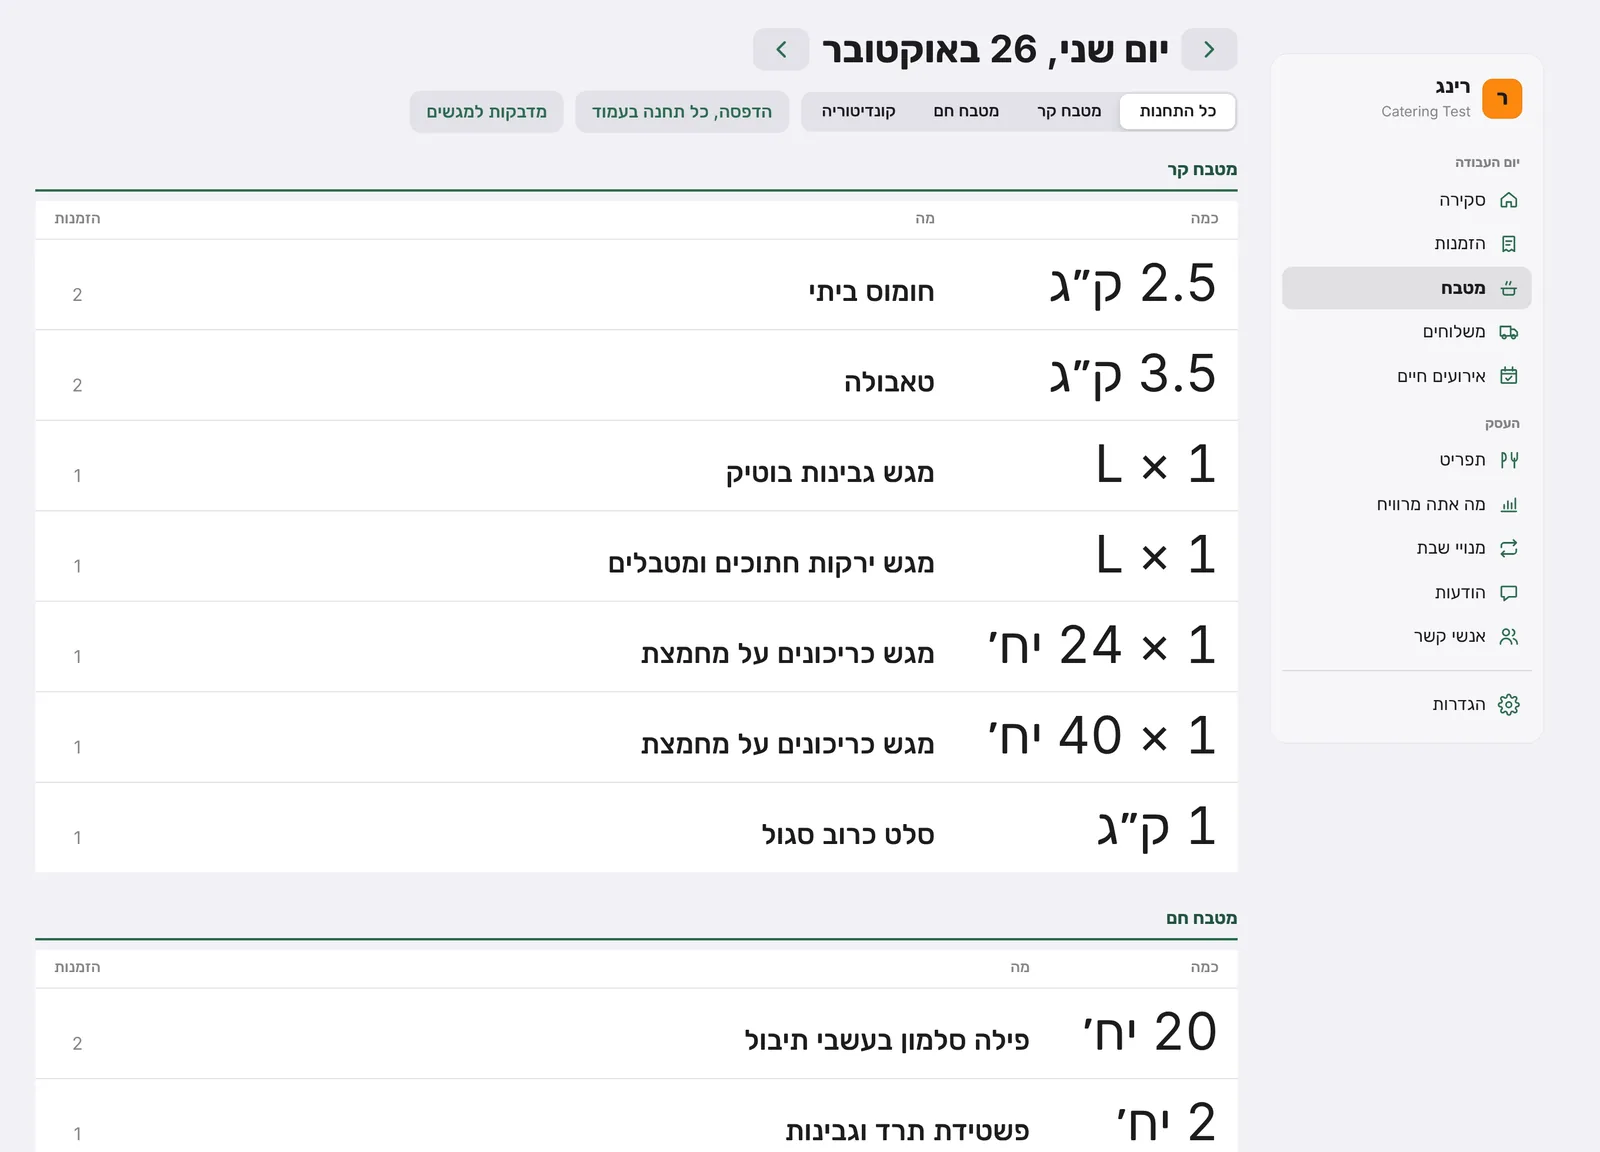Image resolution: width=1600 pixels, height=1152 pixels.
Task: Click the 1 ק"ג quantity for cabbage salad
Action: (x=1157, y=828)
